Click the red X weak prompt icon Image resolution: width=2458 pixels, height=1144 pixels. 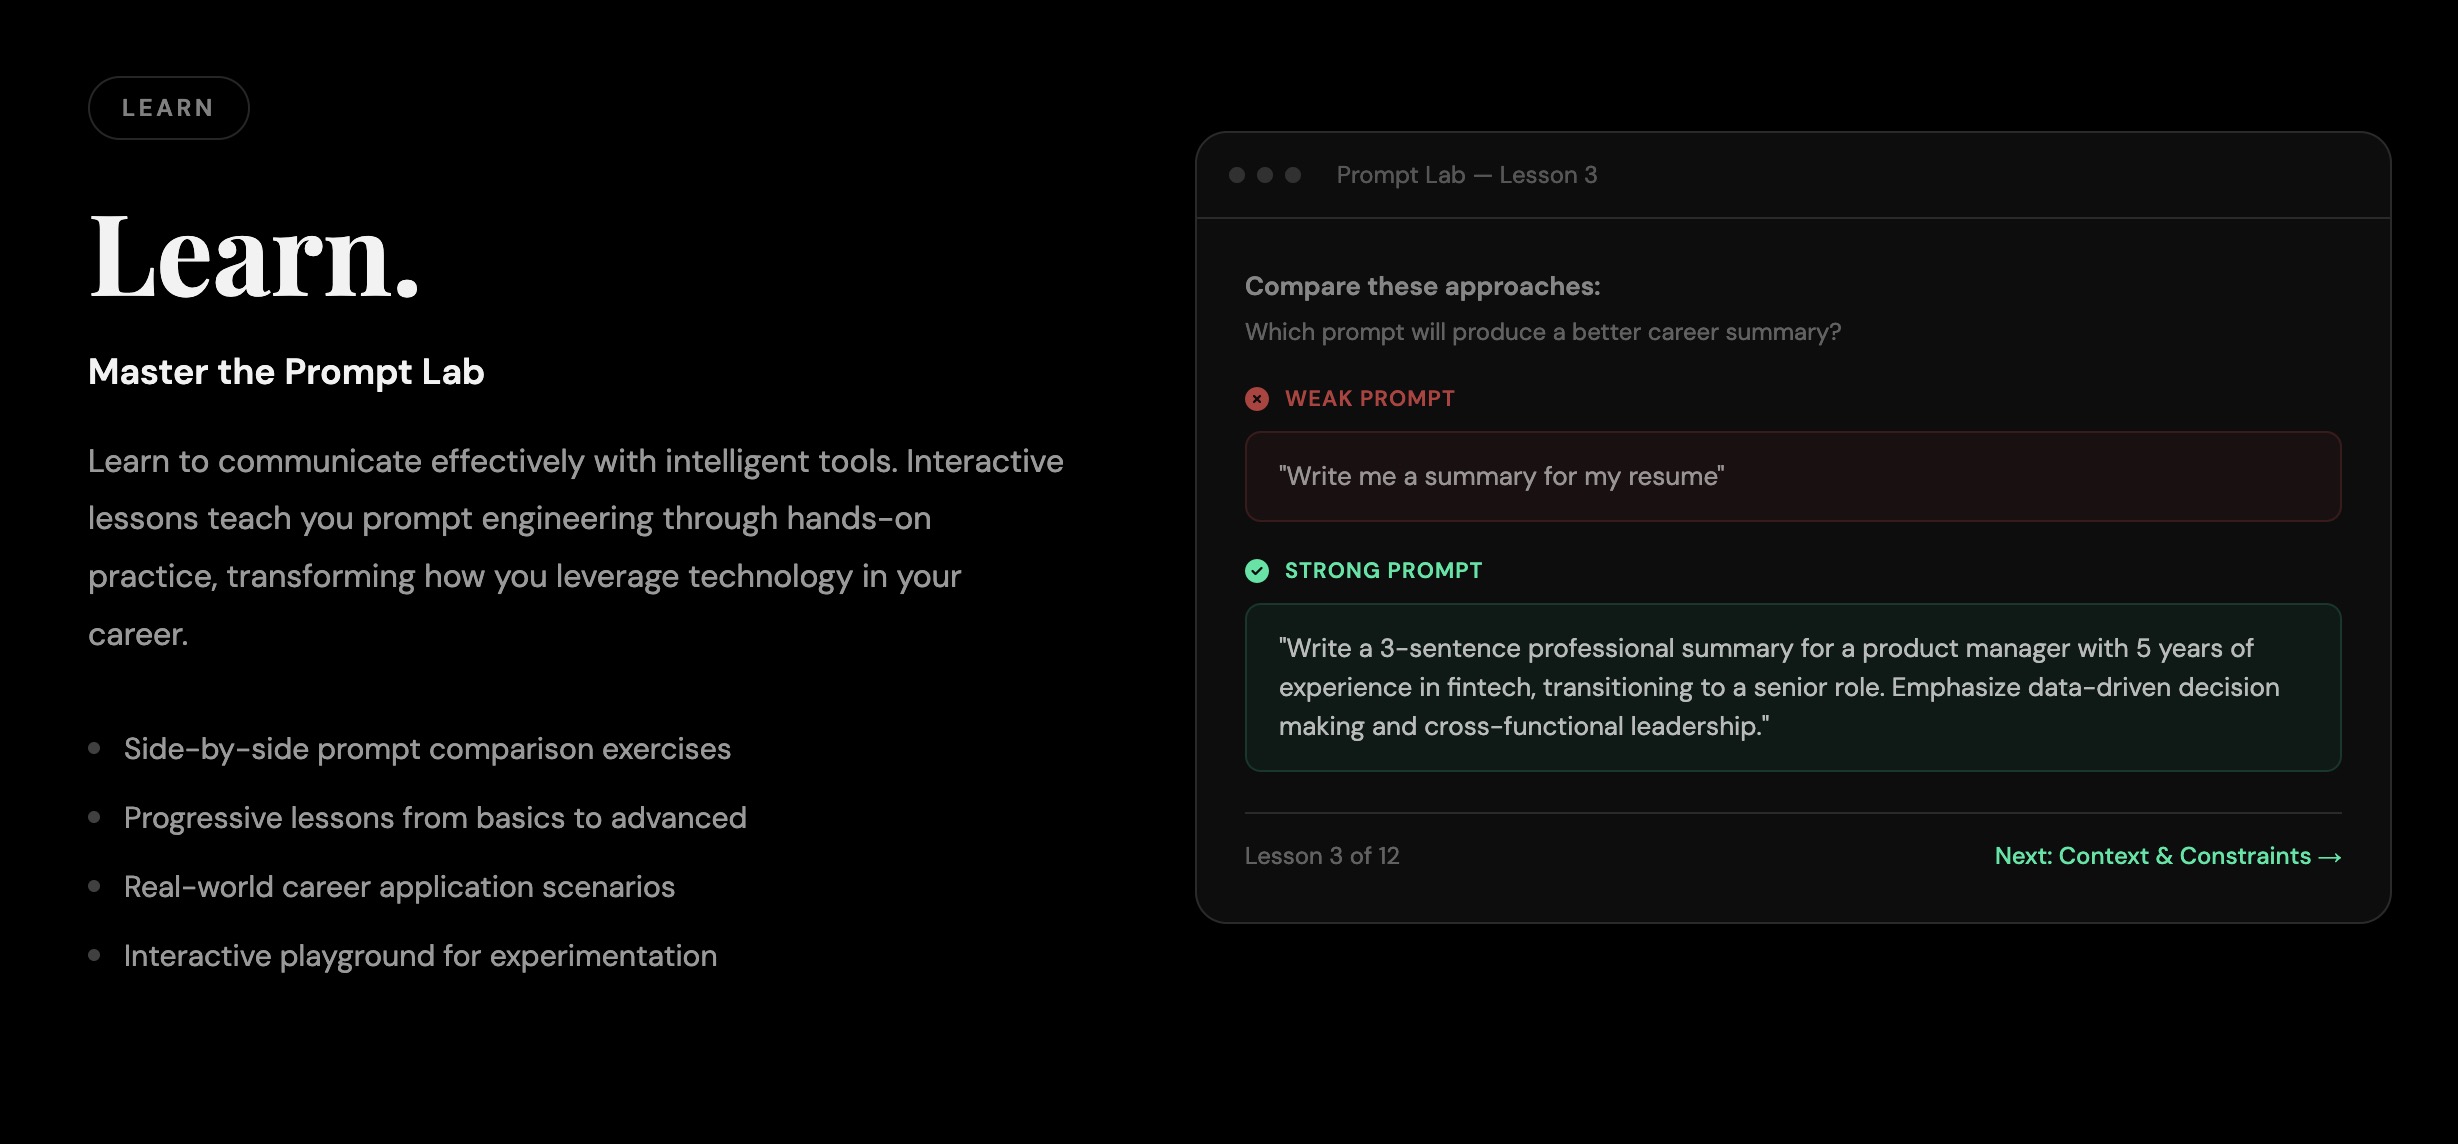[1257, 399]
